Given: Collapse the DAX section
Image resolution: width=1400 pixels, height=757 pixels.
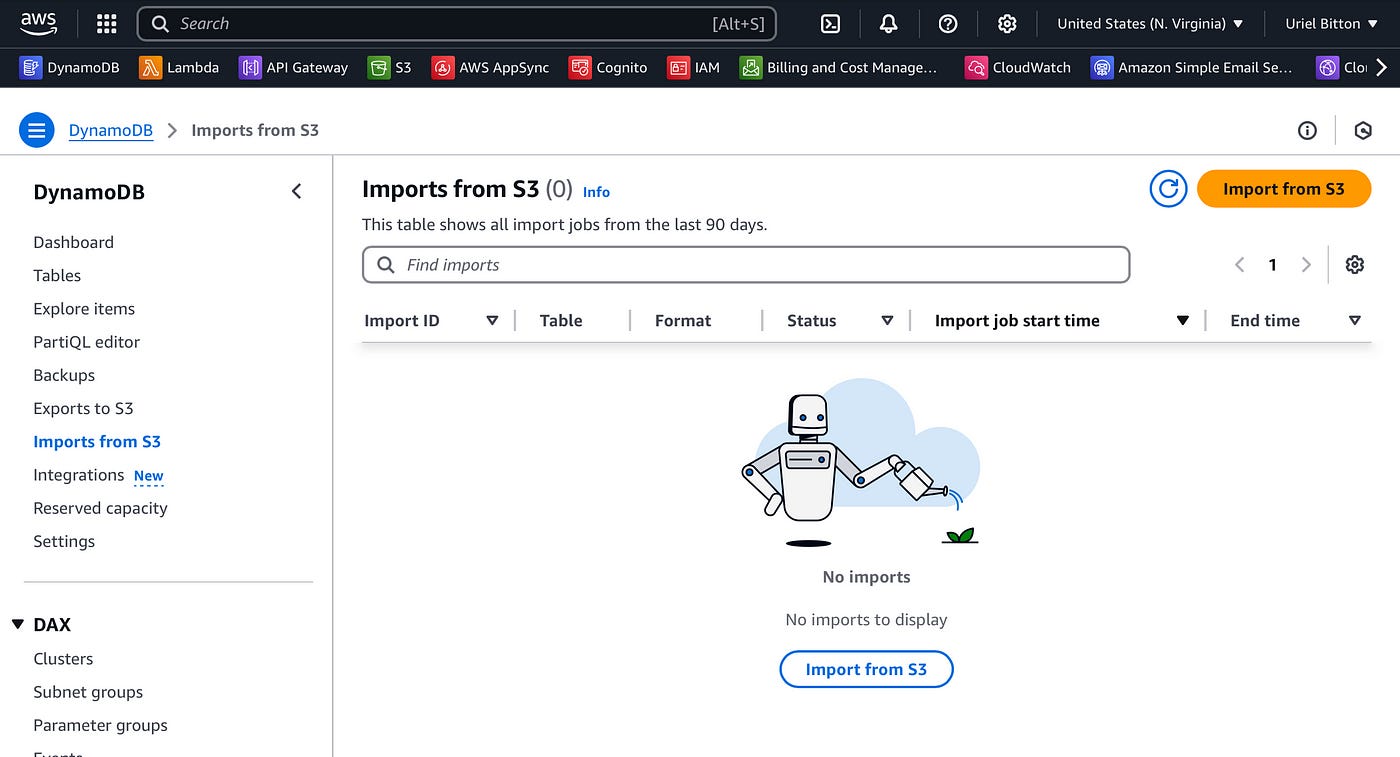Looking at the screenshot, I should (18, 624).
